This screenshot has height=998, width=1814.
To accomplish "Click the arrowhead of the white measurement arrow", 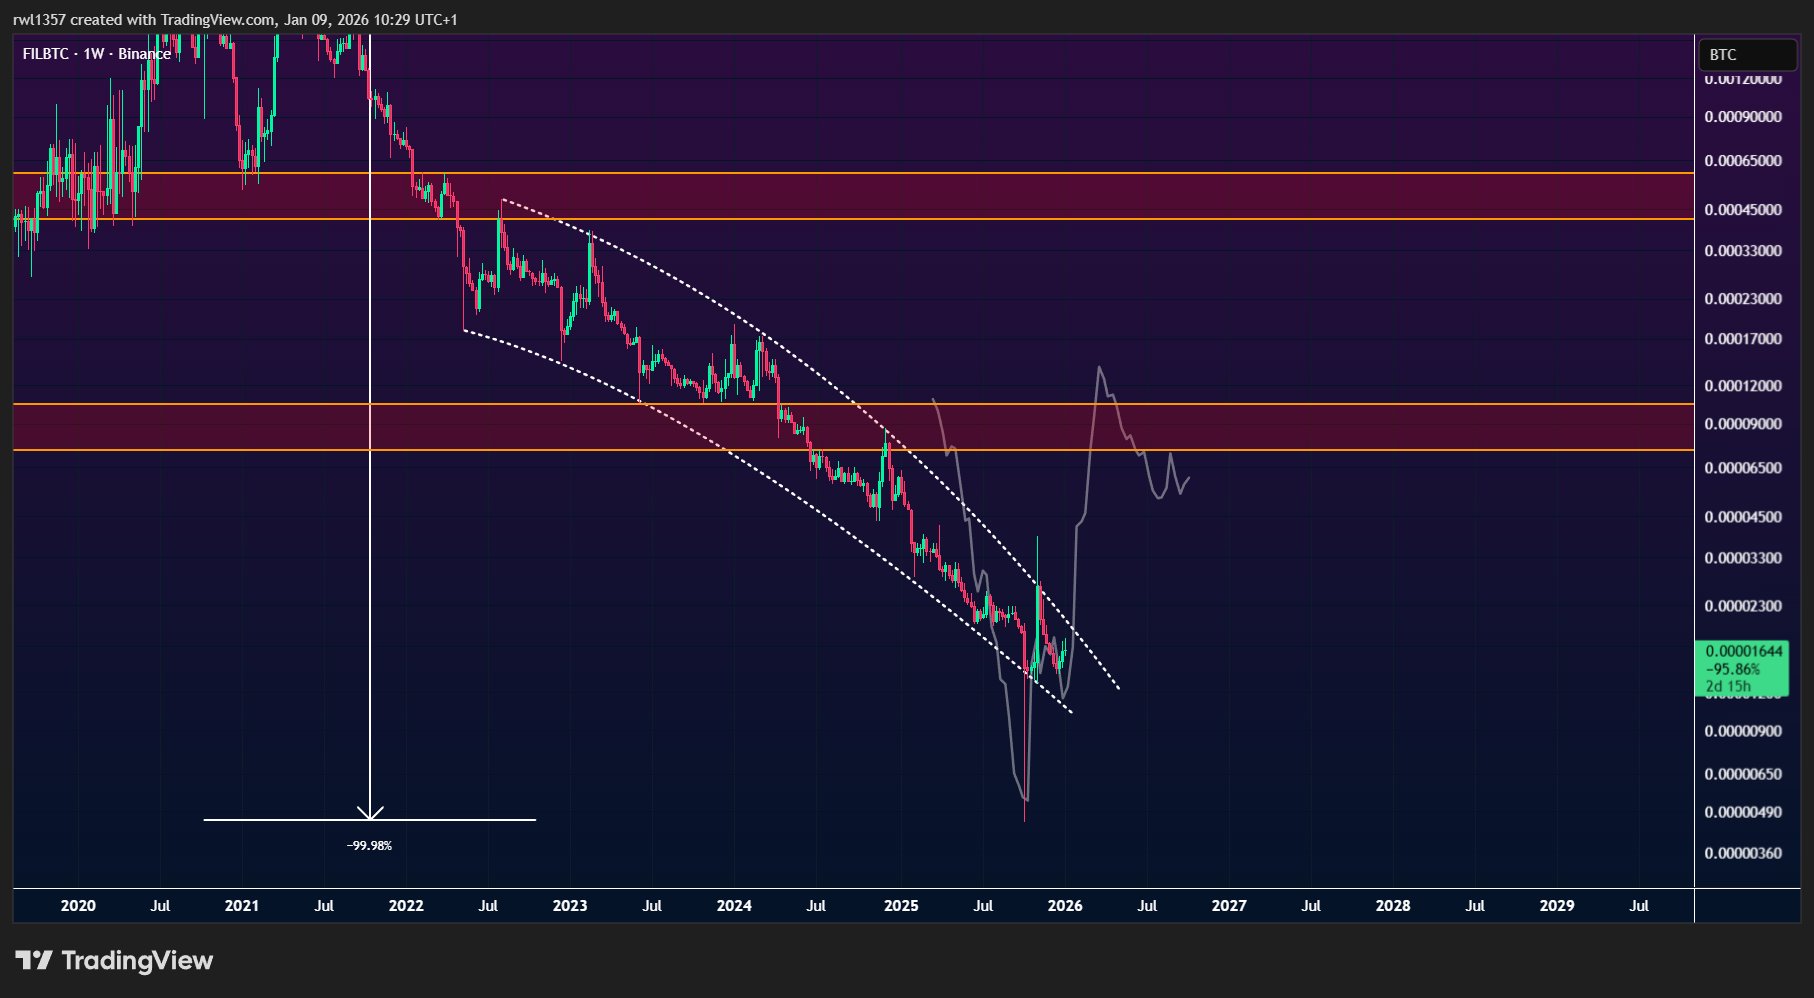I will tap(370, 812).
